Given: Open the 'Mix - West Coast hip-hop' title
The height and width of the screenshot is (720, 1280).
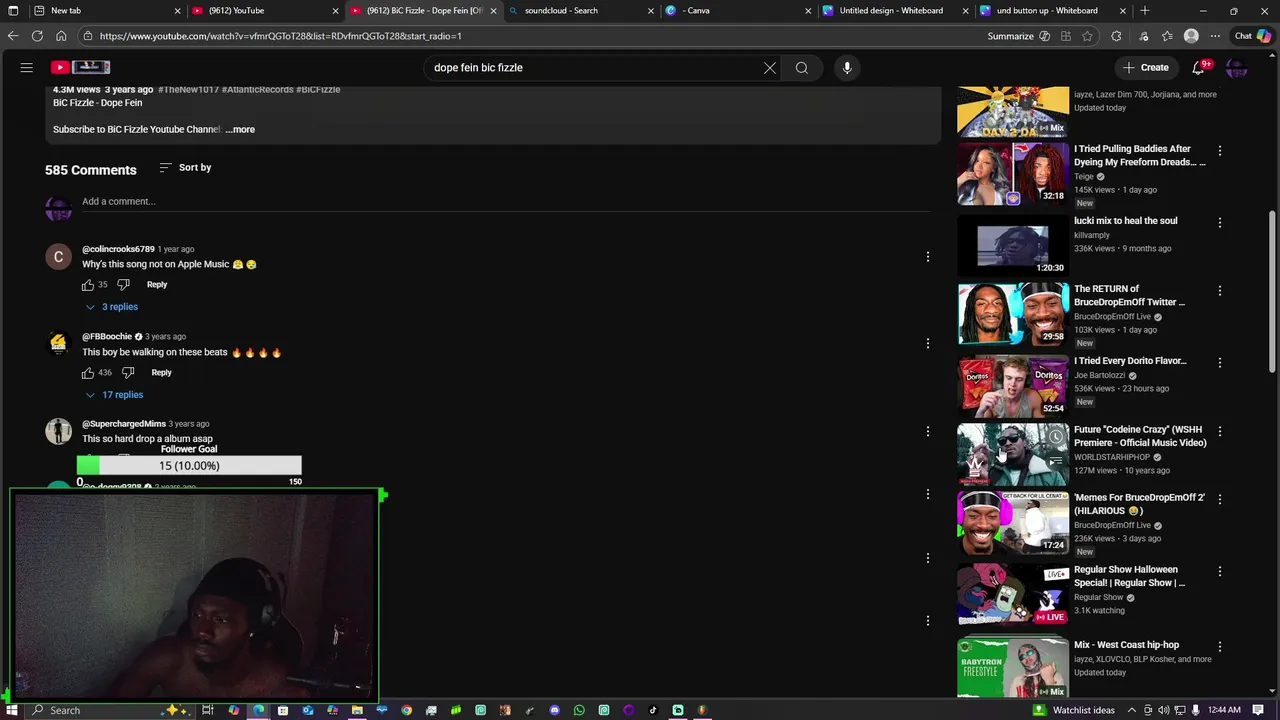Looking at the screenshot, I should pos(1126,645).
